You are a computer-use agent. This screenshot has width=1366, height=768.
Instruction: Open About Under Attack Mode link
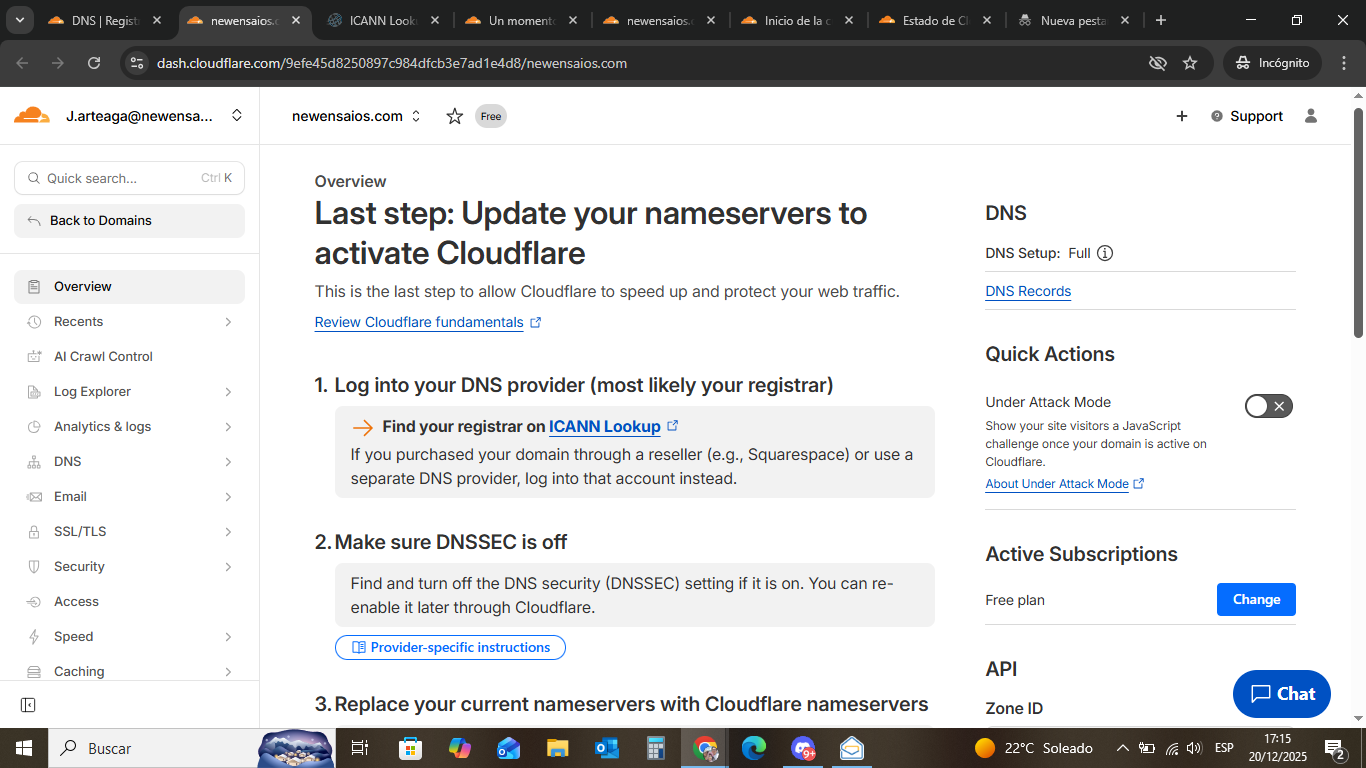click(x=1065, y=484)
